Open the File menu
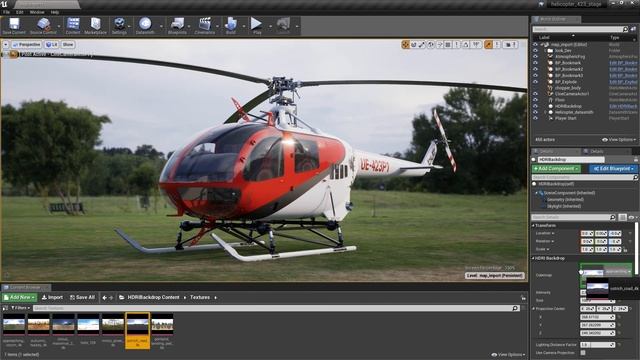This screenshot has height=360, width=640. tap(7, 12)
